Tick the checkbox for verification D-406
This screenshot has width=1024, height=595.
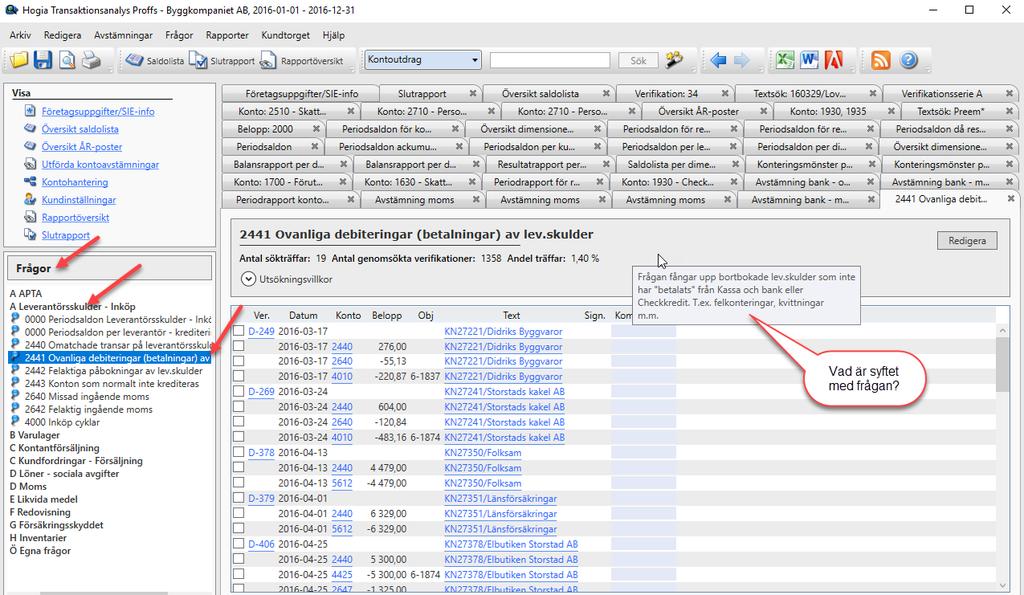[x=239, y=543]
